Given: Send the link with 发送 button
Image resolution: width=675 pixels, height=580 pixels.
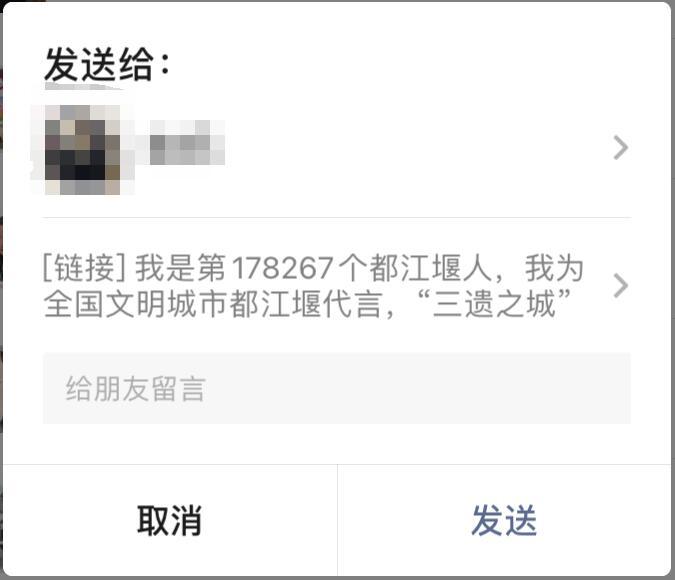Looking at the screenshot, I should click(504, 521).
